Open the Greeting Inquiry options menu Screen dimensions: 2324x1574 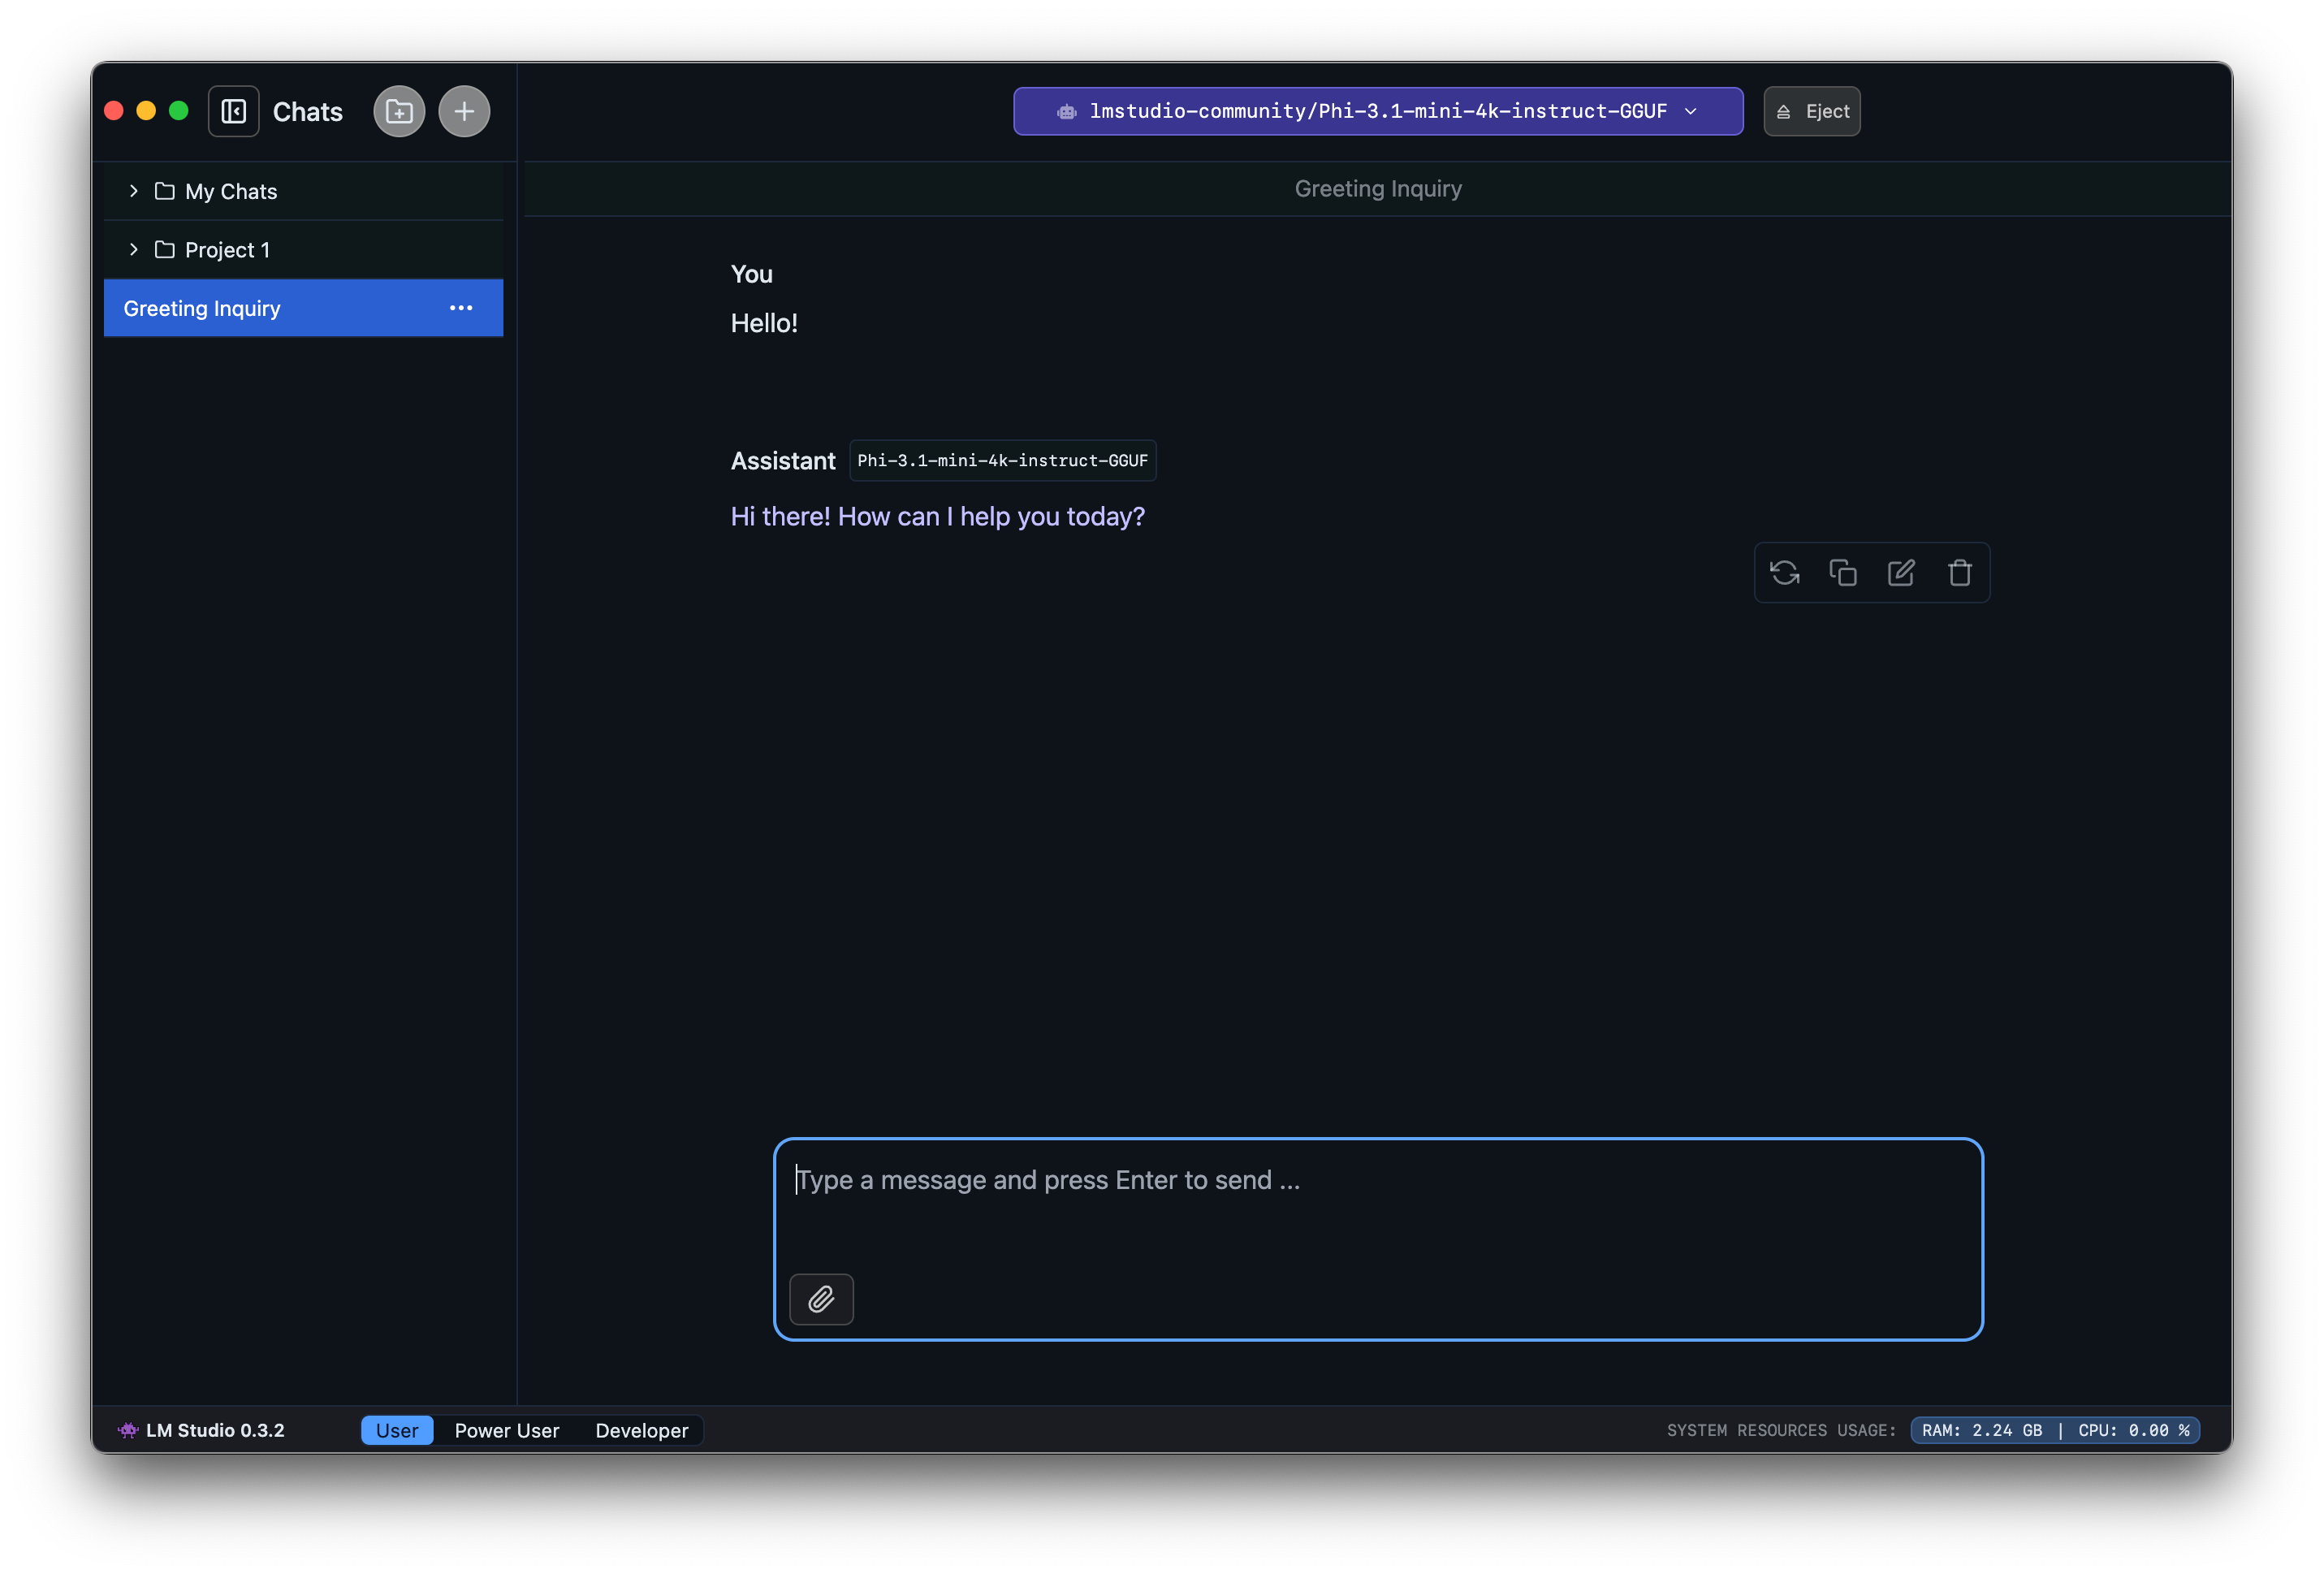click(460, 308)
